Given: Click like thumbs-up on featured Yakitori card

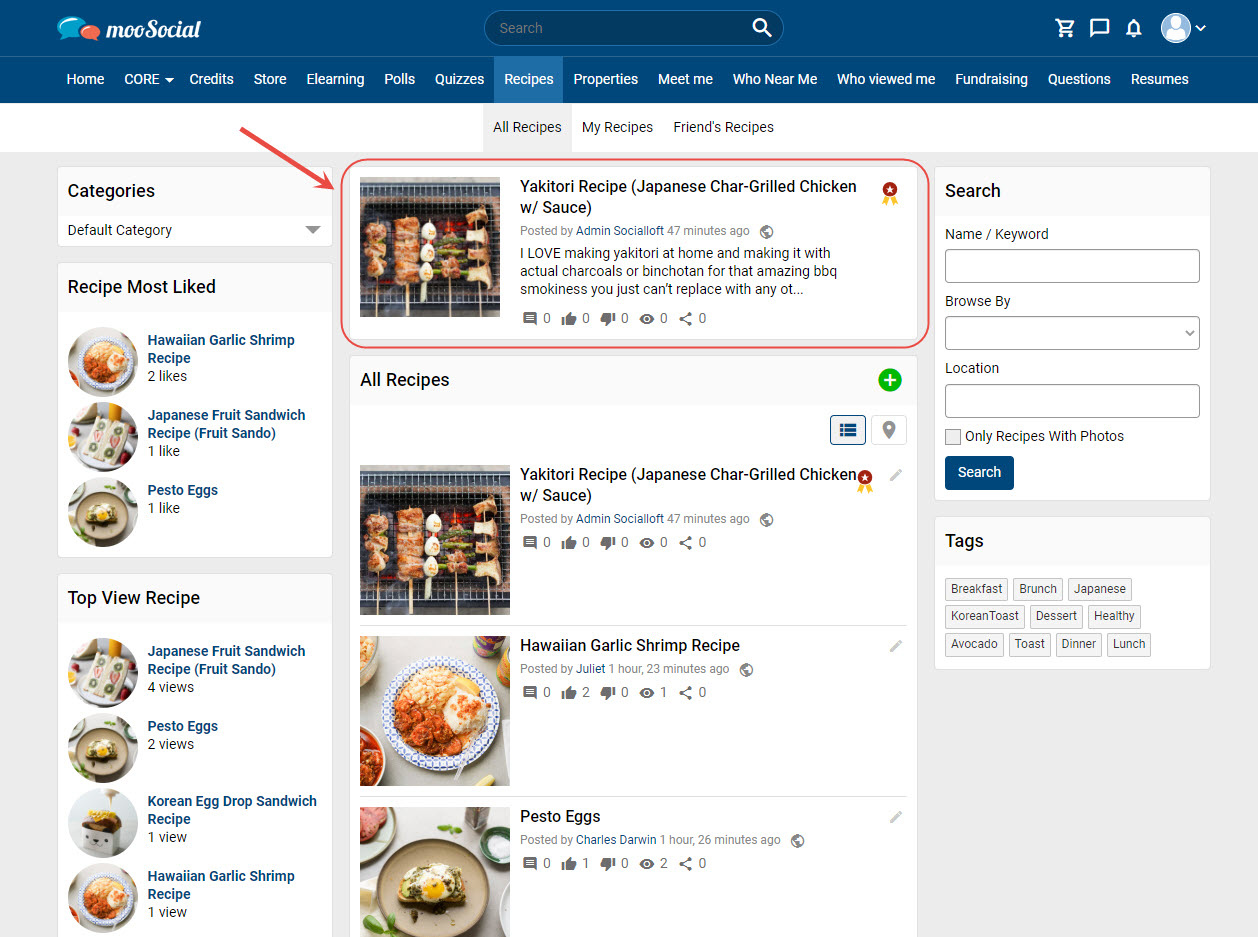Looking at the screenshot, I should coord(569,318).
